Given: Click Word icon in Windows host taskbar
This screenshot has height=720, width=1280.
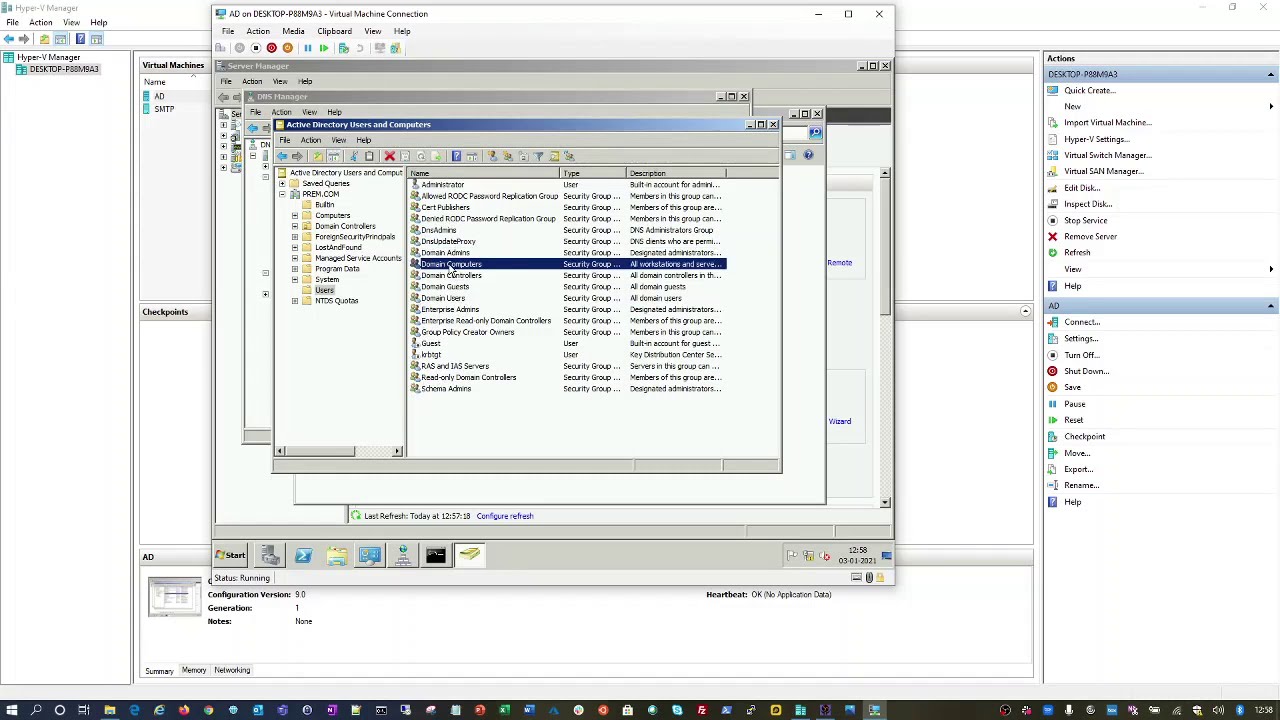Looking at the screenshot, I should [x=529, y=711].
